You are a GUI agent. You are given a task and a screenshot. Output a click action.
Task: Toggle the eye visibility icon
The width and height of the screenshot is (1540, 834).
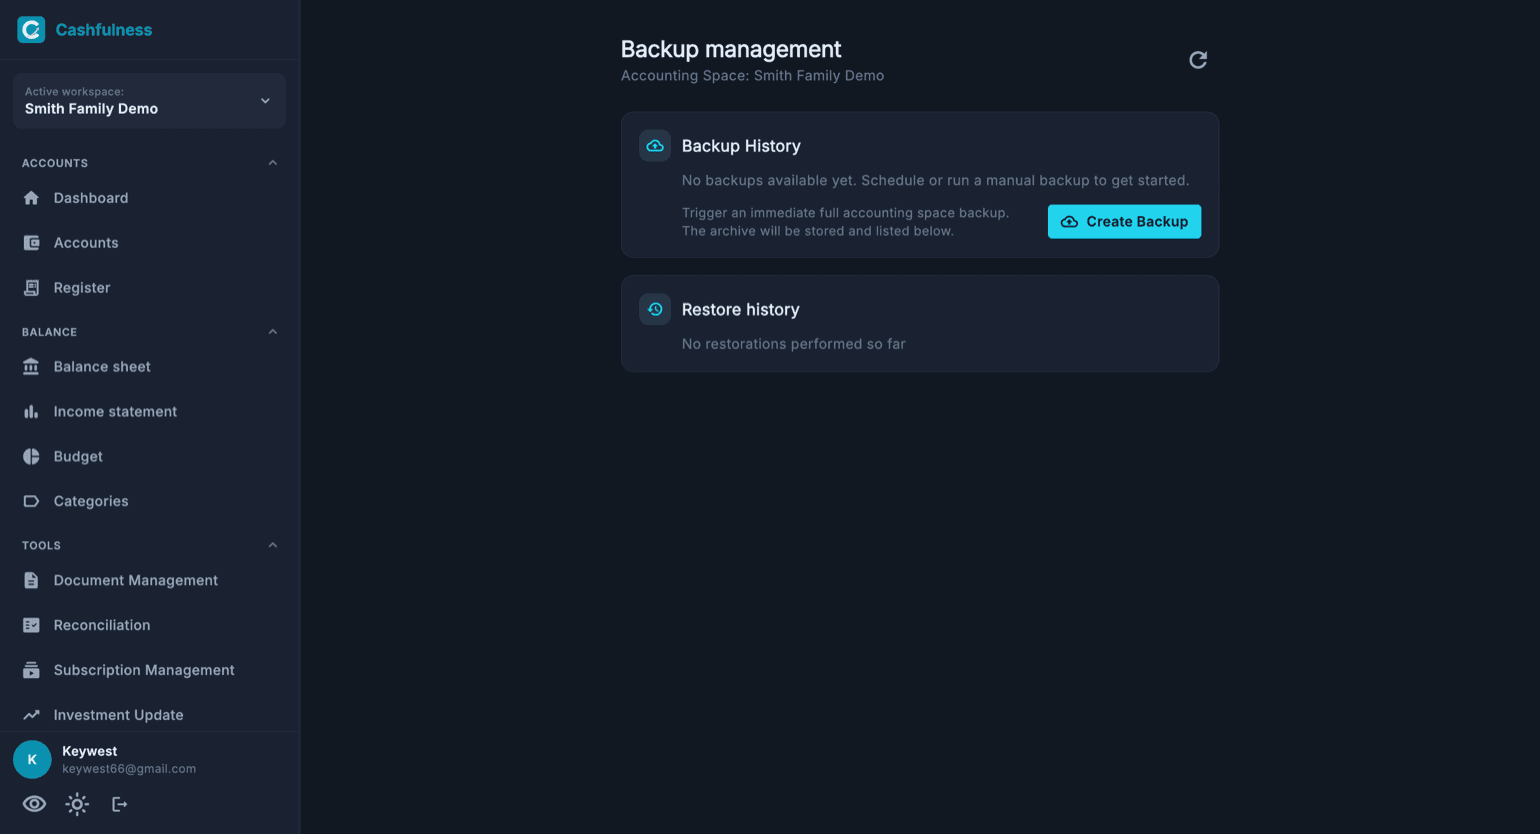34,804
